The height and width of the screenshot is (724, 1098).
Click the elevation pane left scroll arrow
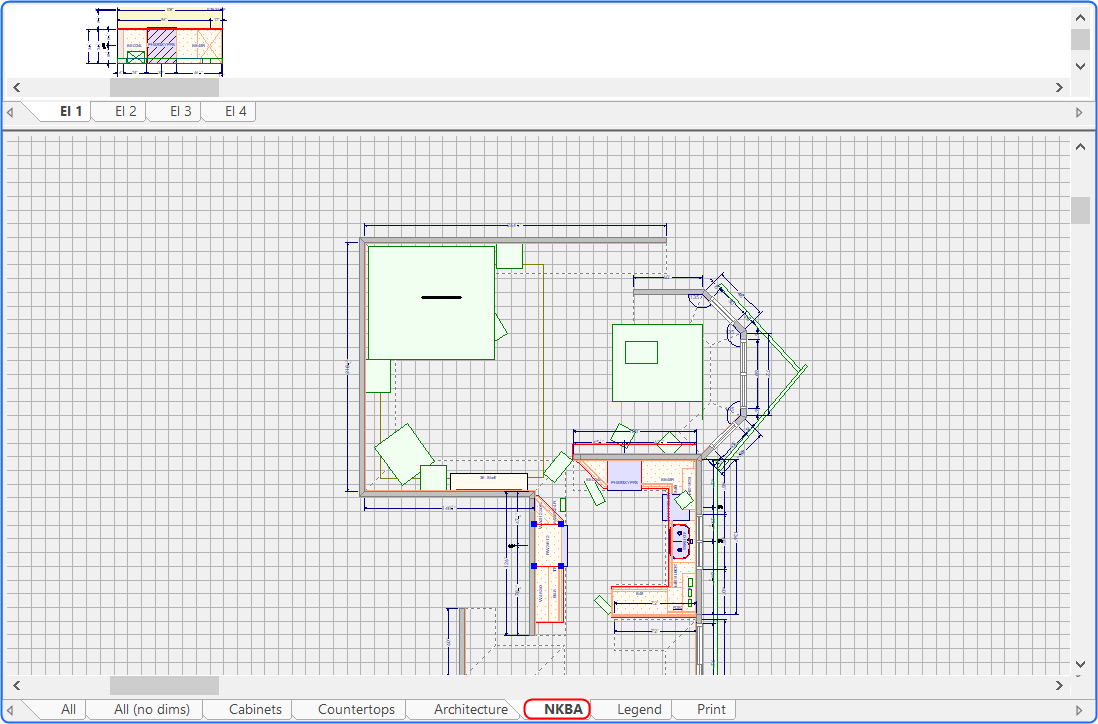(17, 88)
